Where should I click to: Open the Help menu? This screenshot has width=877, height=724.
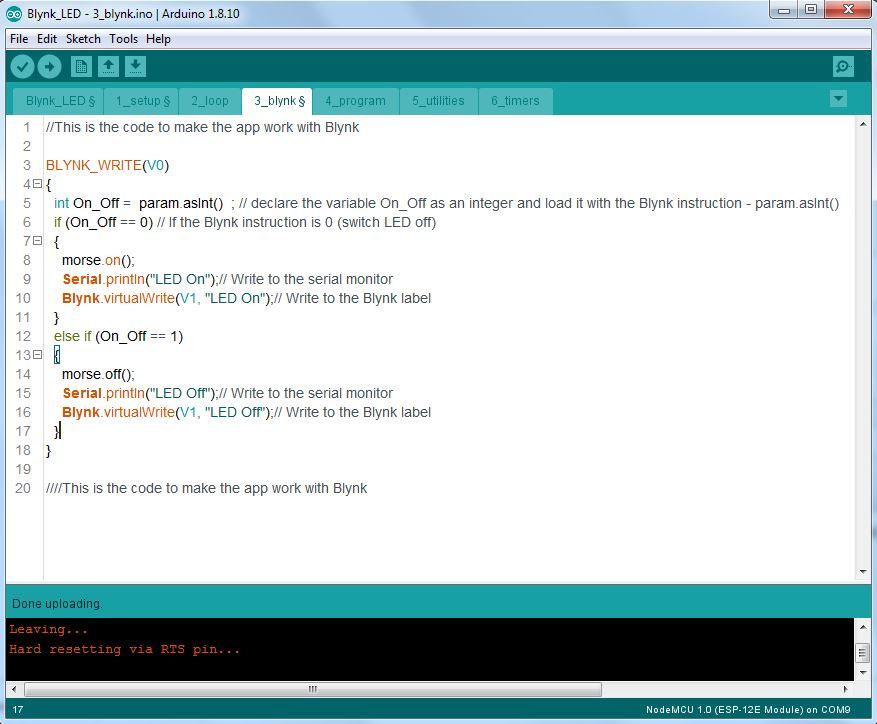click(x=158, y=39)
